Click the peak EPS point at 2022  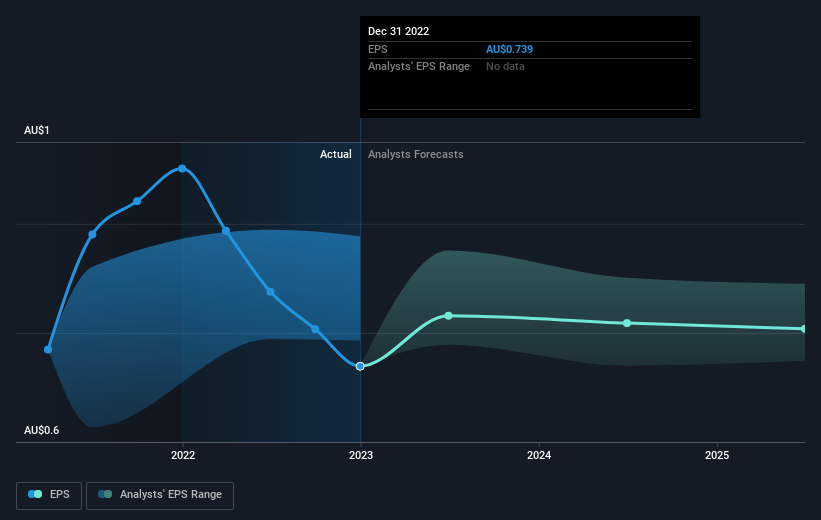tap(182, 169)
